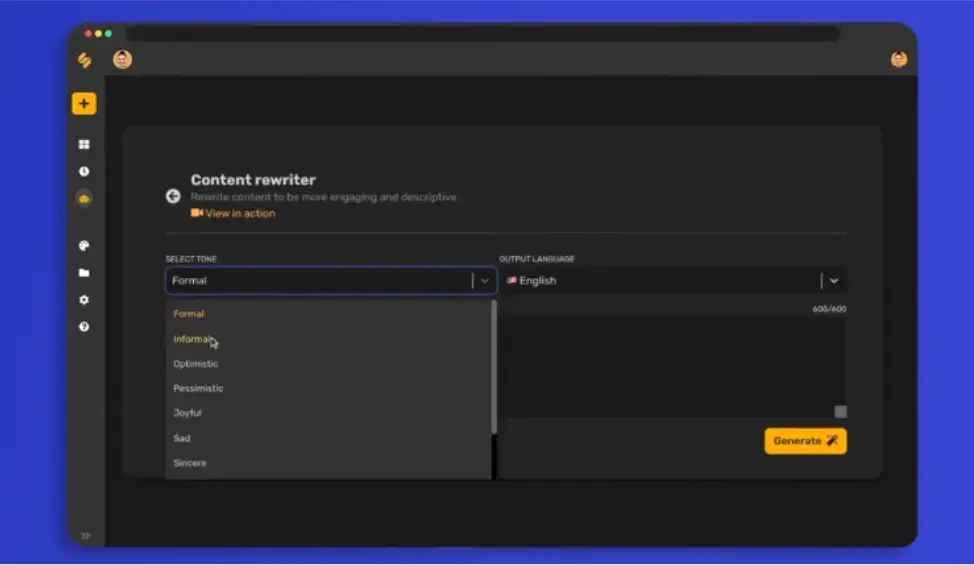Choose Informal tone option
Screen dimensions: 974x565
point(329,339)
